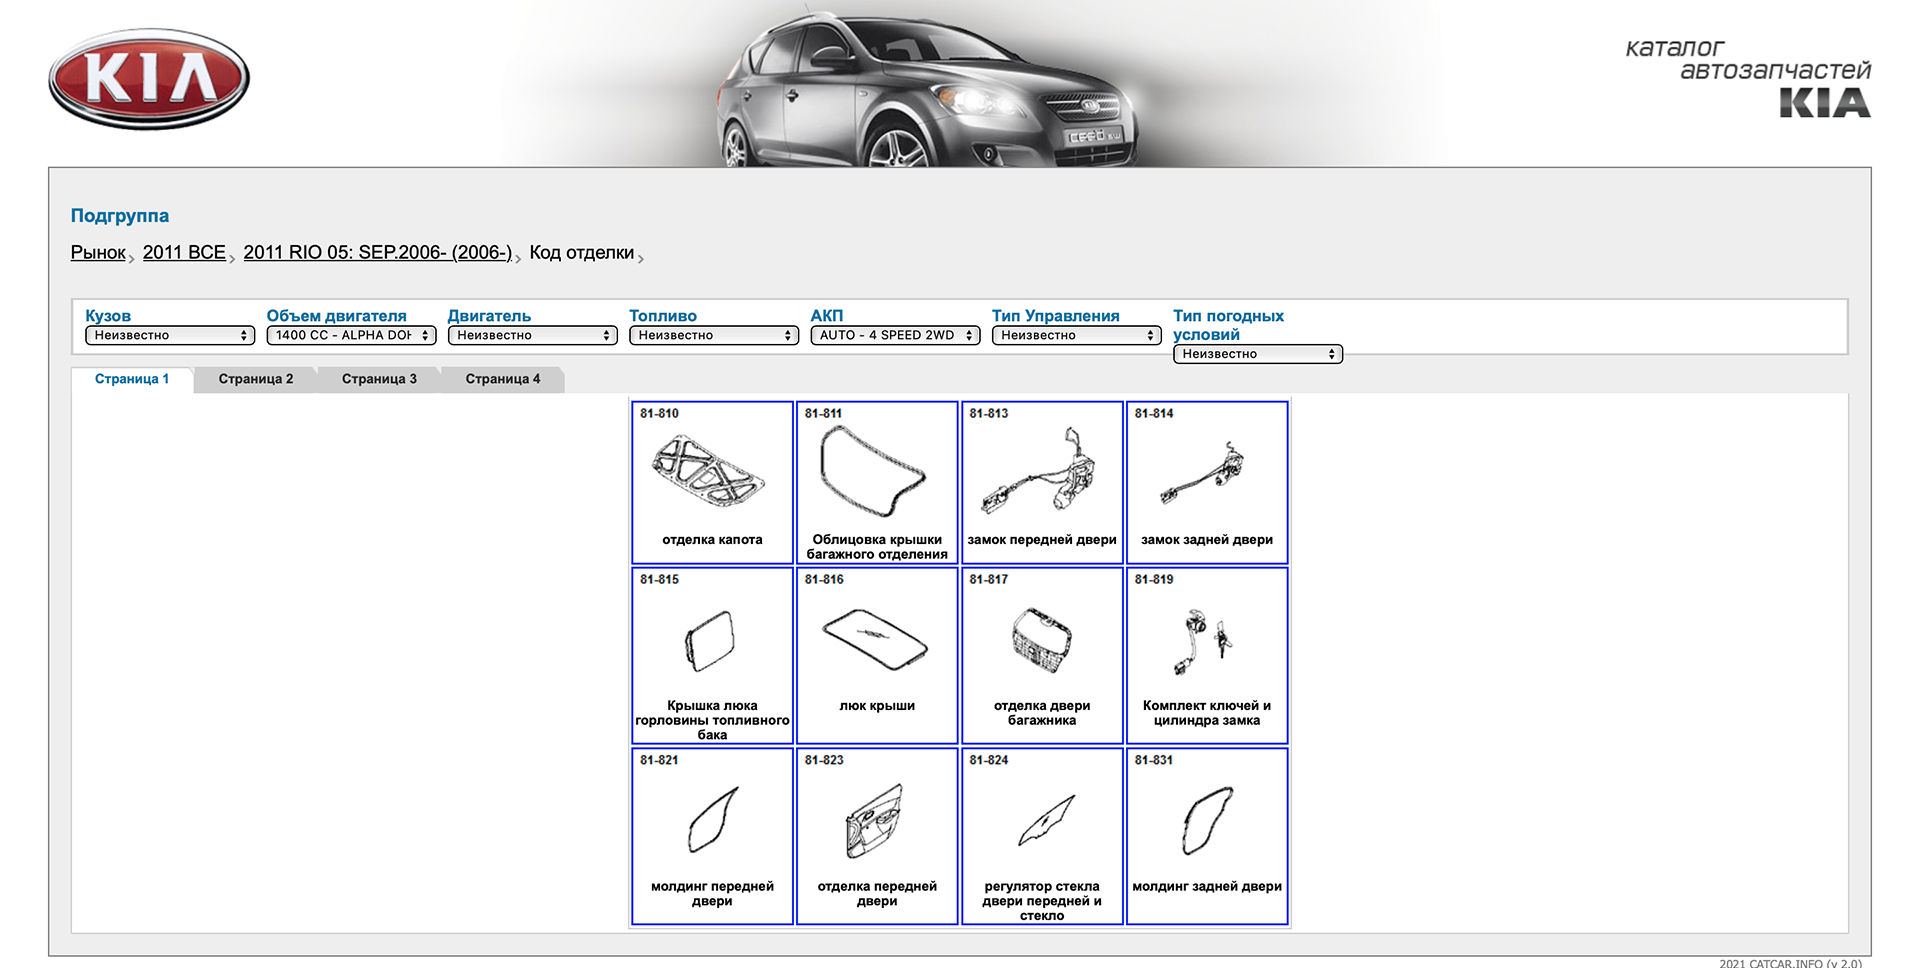1920x968 pixels.
Task: Switch to the Страница 2 tab
Action: coord(256,379)
